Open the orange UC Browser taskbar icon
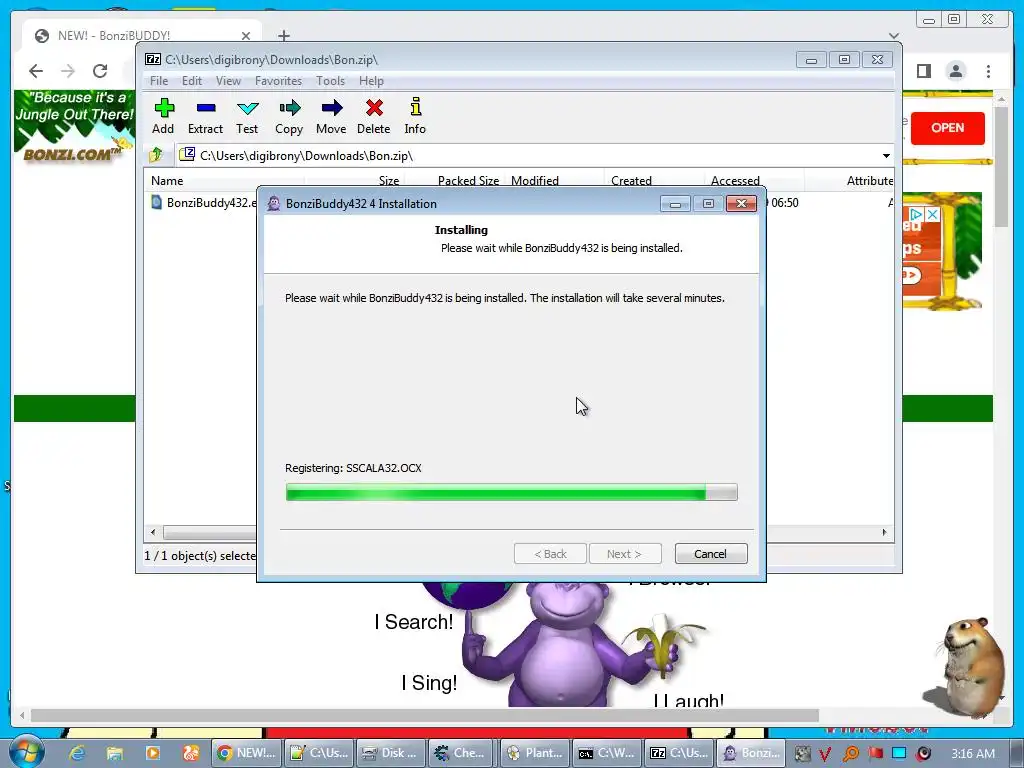1024x768 pixels. [x=191, y=753]
